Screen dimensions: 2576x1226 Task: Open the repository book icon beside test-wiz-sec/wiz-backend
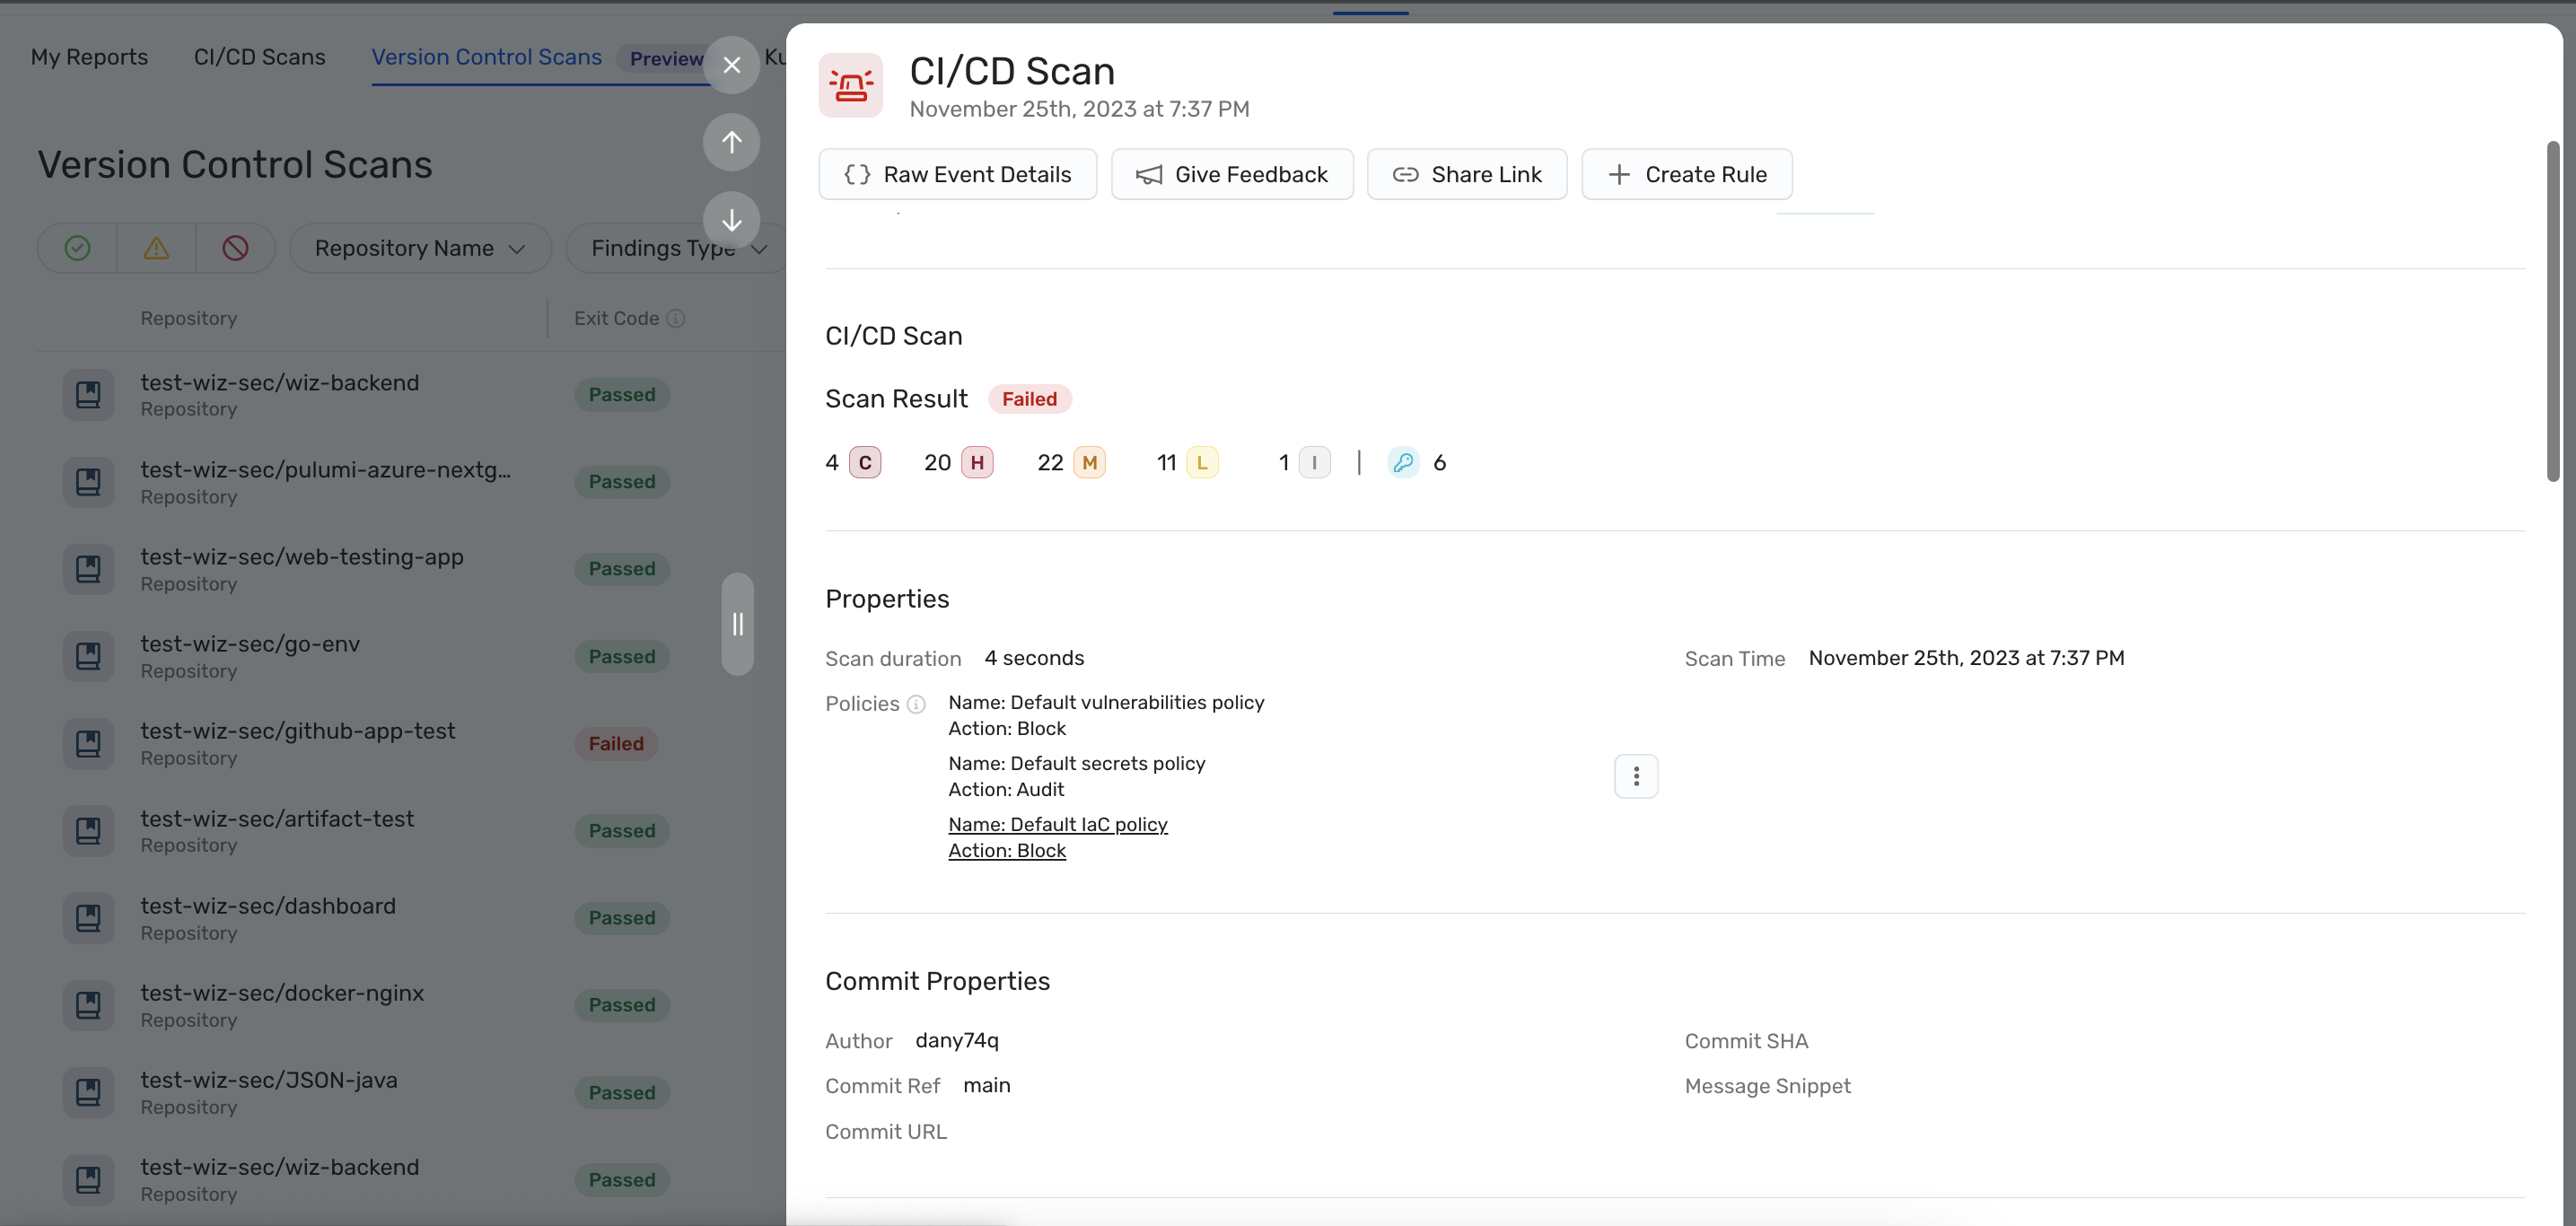point(89,393)
